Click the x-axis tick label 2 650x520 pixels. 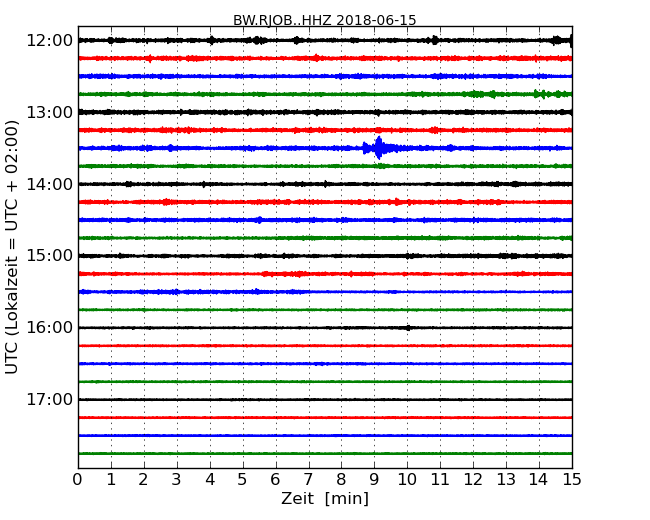pos(143,480)
